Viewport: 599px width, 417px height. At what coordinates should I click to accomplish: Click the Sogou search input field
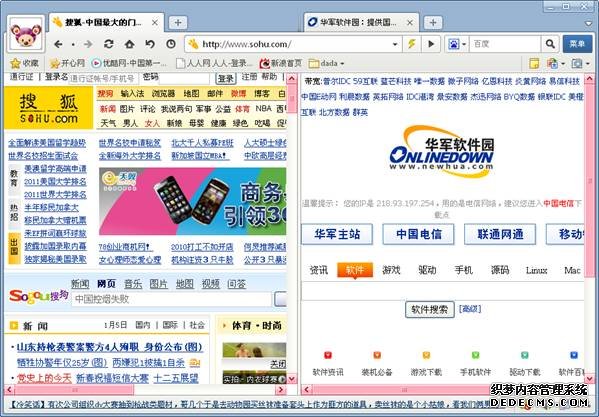coord(171,299)
